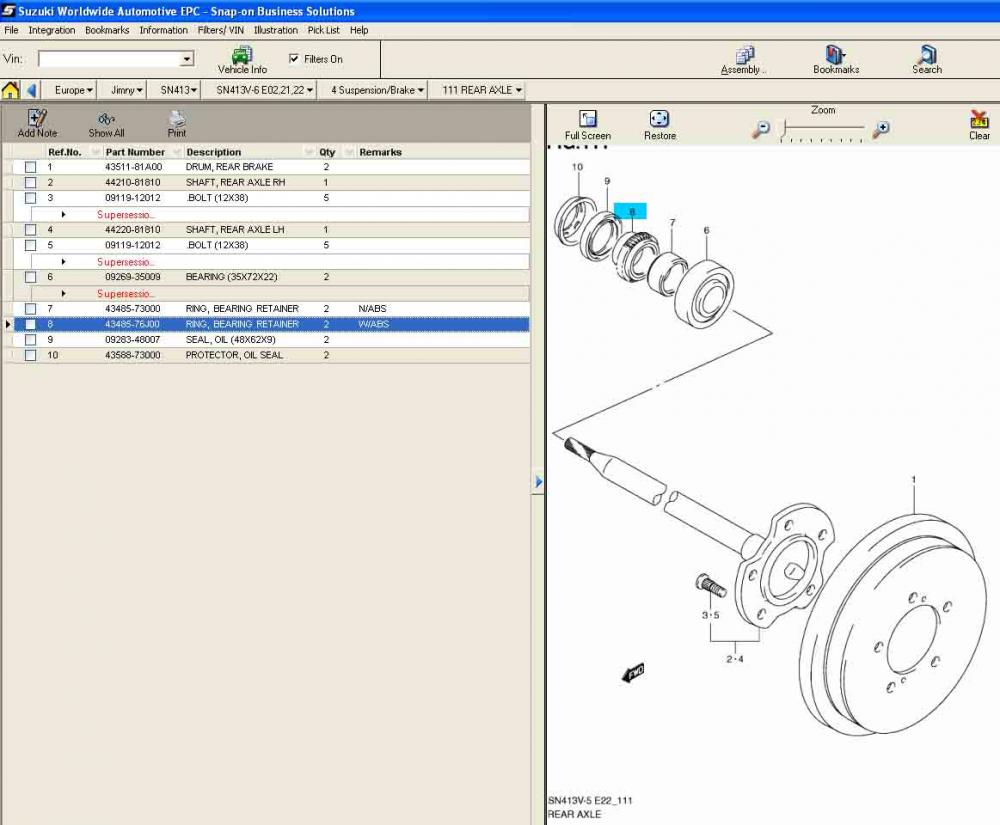The image size is (1000, 825).
Task: Print the parts list
Action: [177, 119]
